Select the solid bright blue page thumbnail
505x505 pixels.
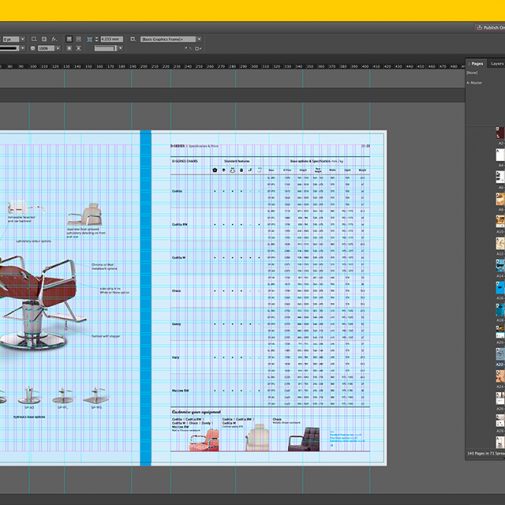500,287
